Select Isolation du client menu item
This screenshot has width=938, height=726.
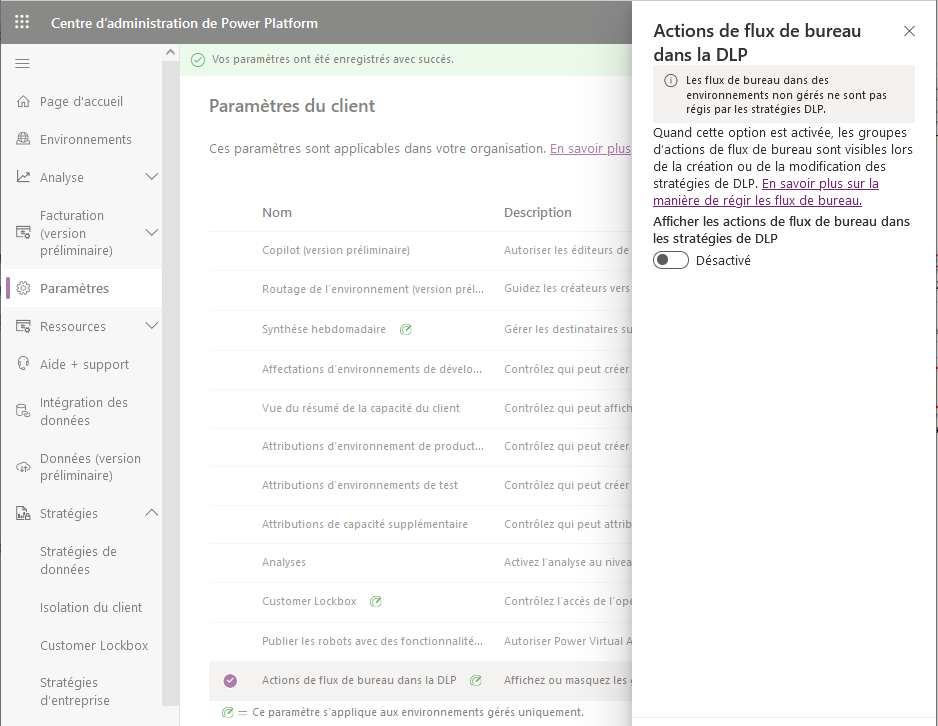pos(91,608)
